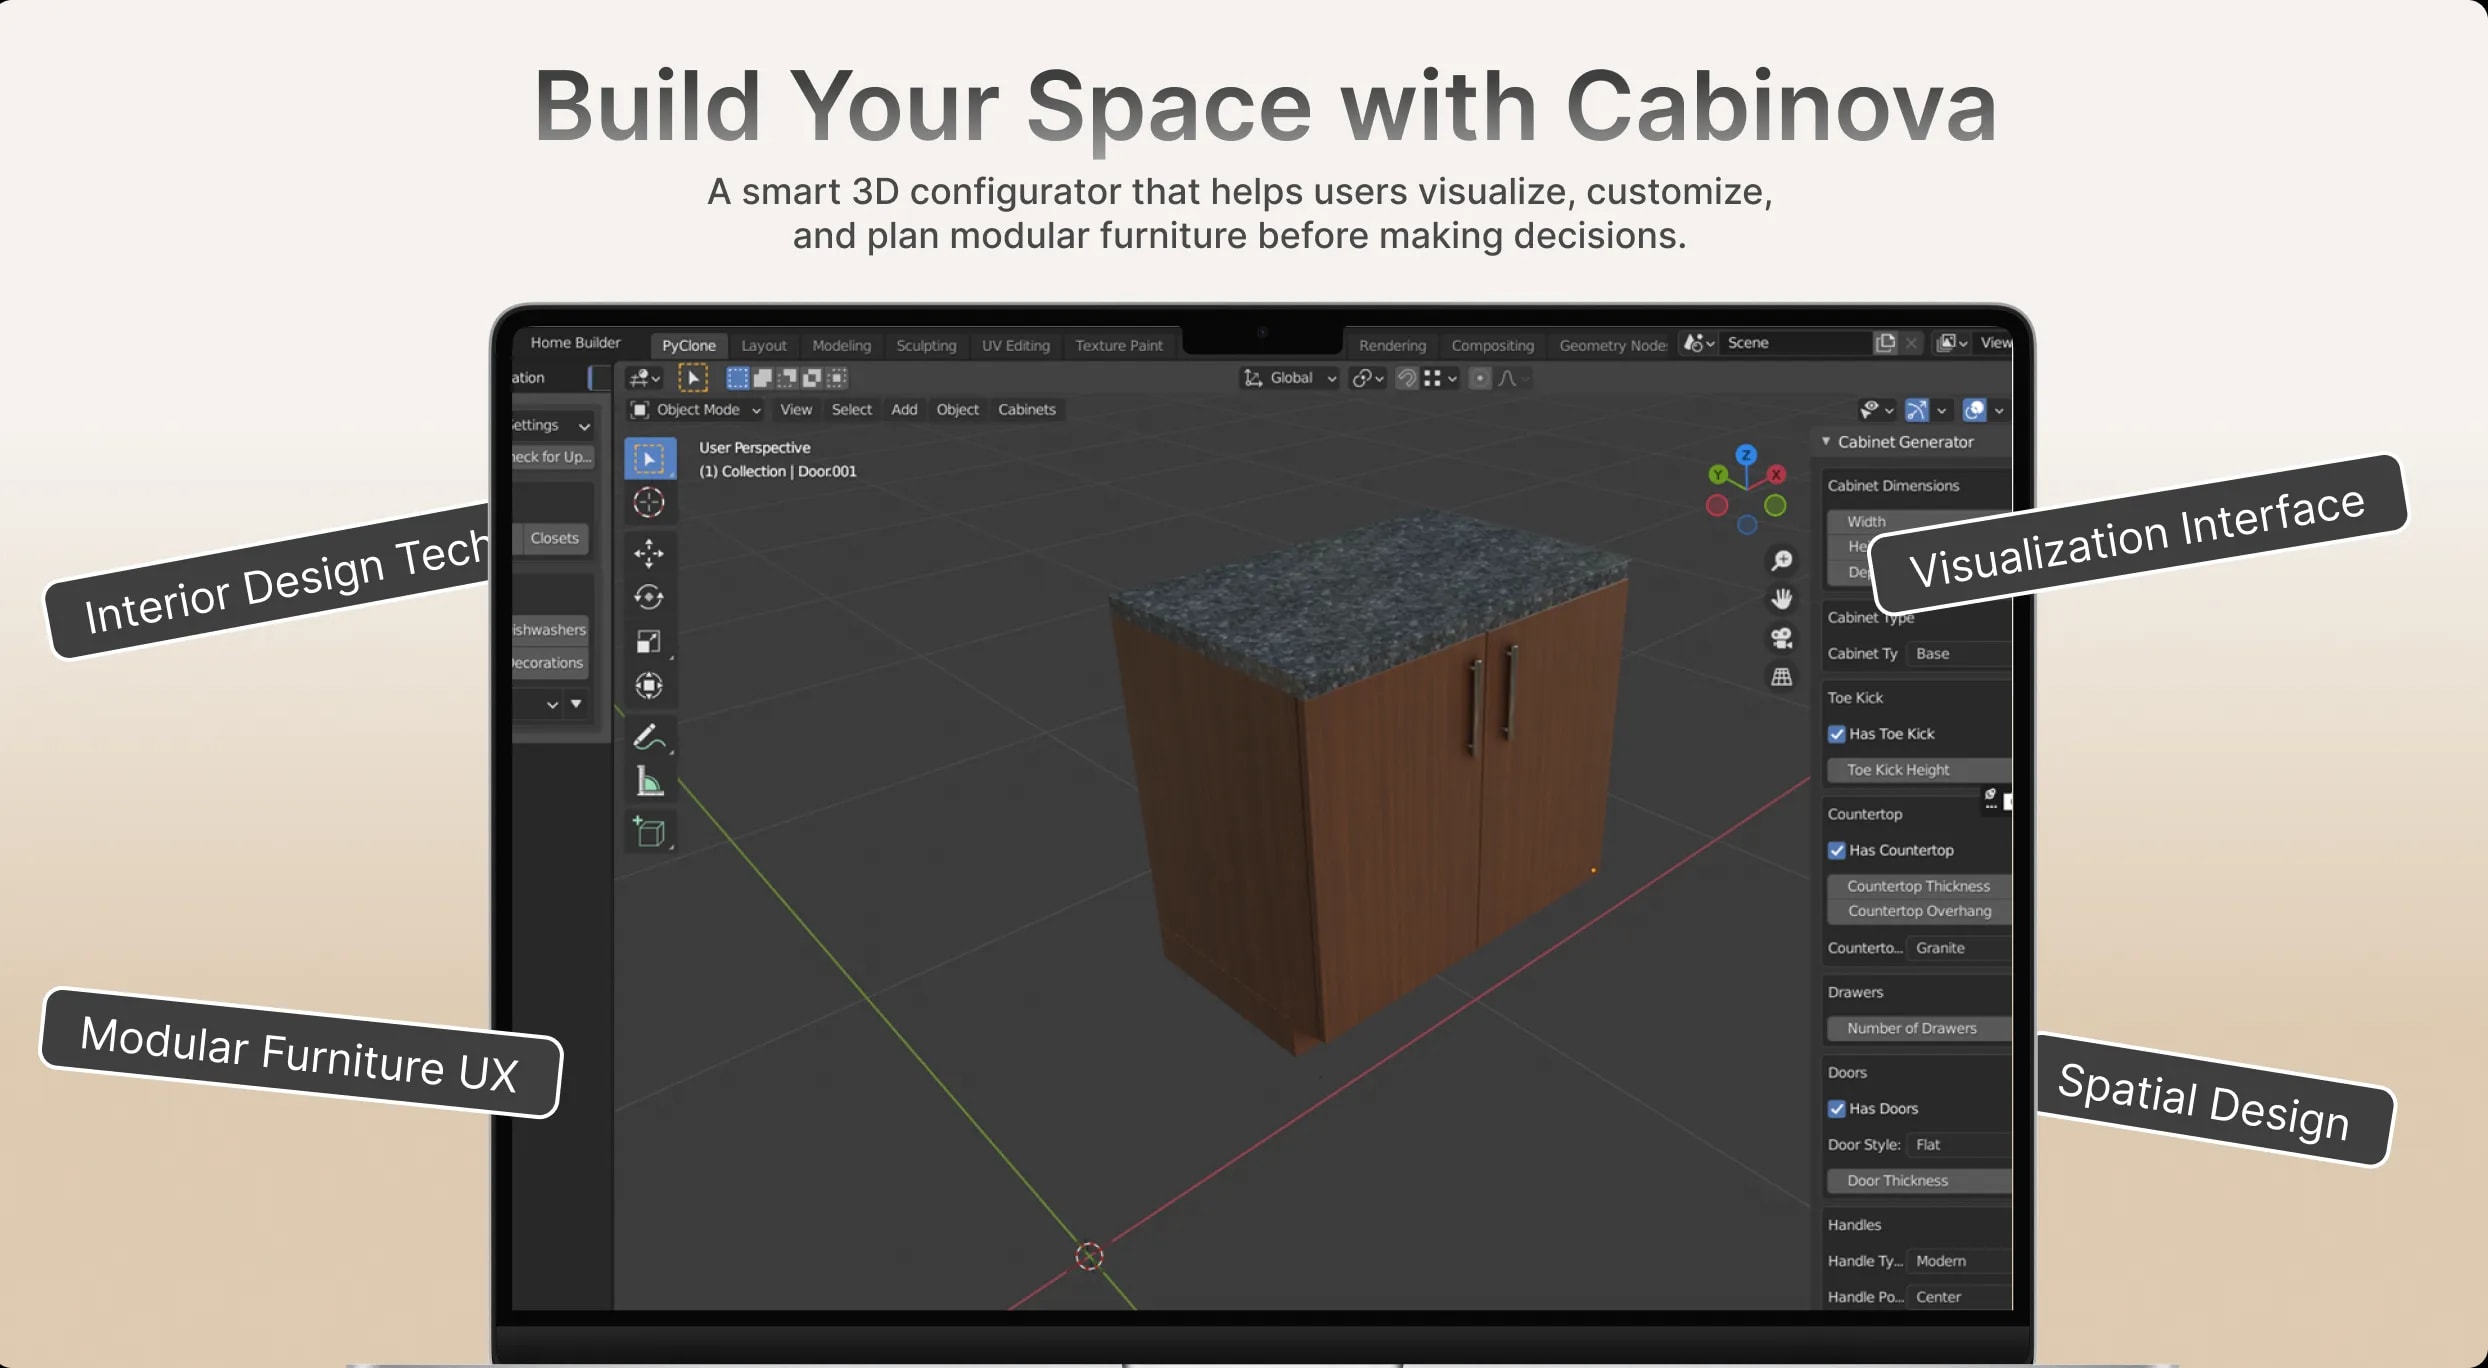
Task: Switch to the Sculpting workspace tab
Action: click(x=925, y=345)
